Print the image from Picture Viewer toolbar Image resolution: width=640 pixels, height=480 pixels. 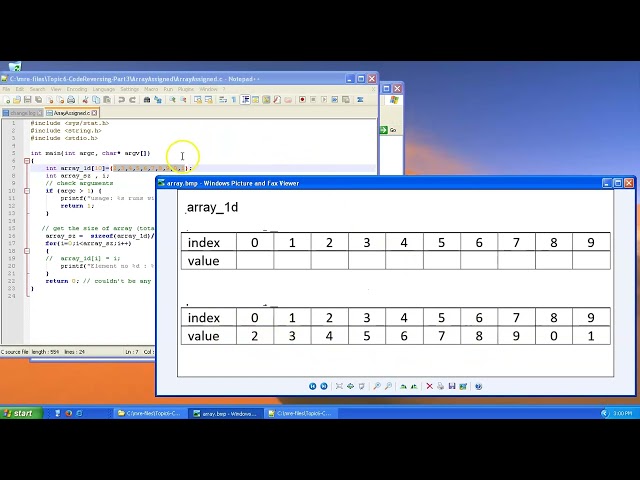pos(440,386)
